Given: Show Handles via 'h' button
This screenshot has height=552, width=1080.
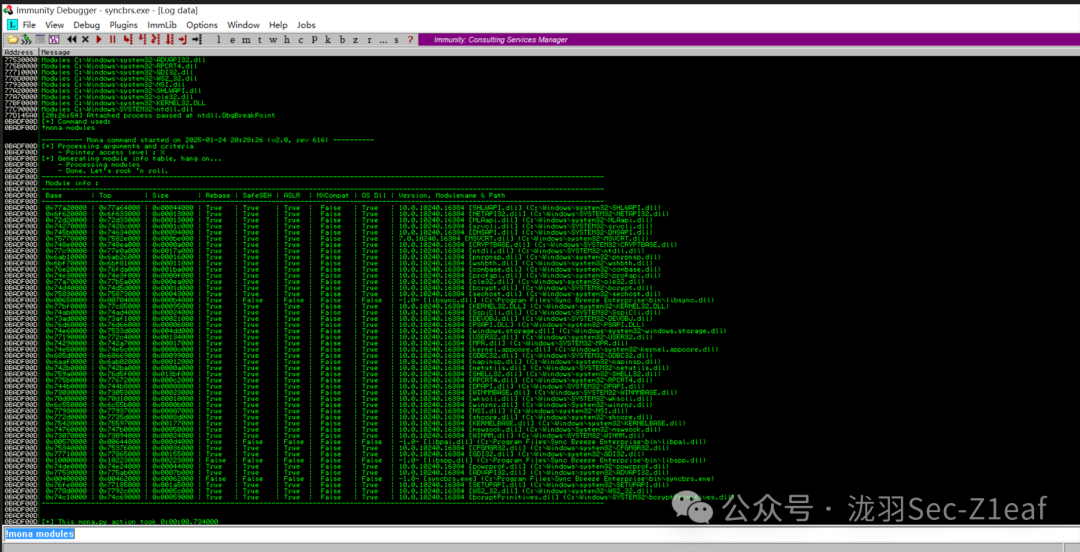Looking at the screenshot, I should (x=287, y=40).
